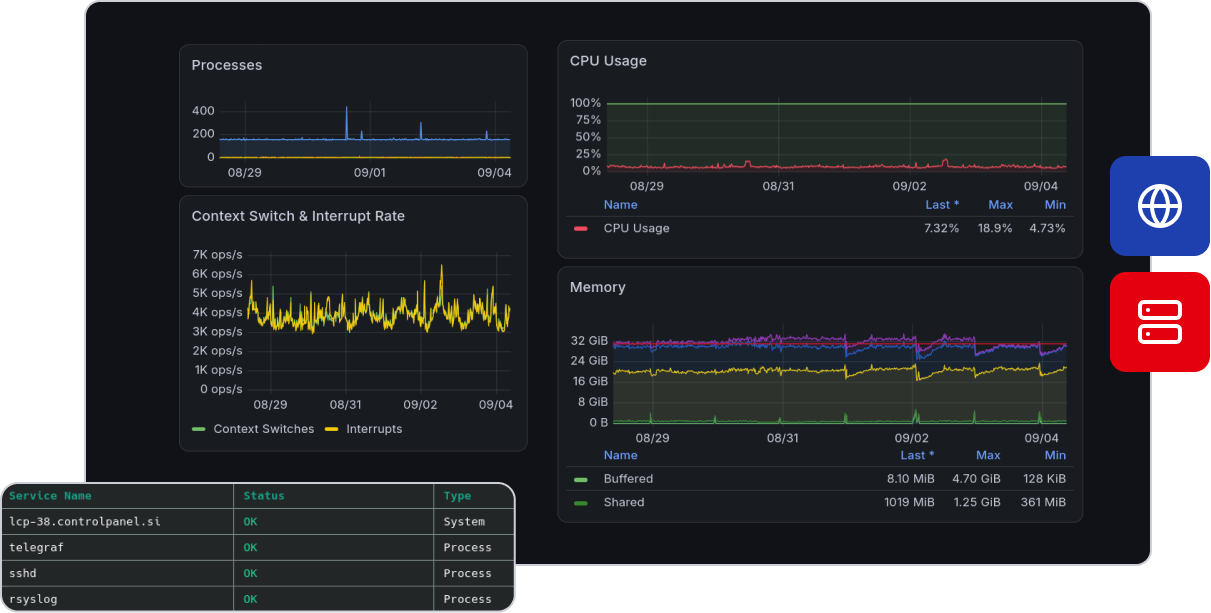
Task: Sort the CPU Usage legend by Max
Action: pos(1001,205)
